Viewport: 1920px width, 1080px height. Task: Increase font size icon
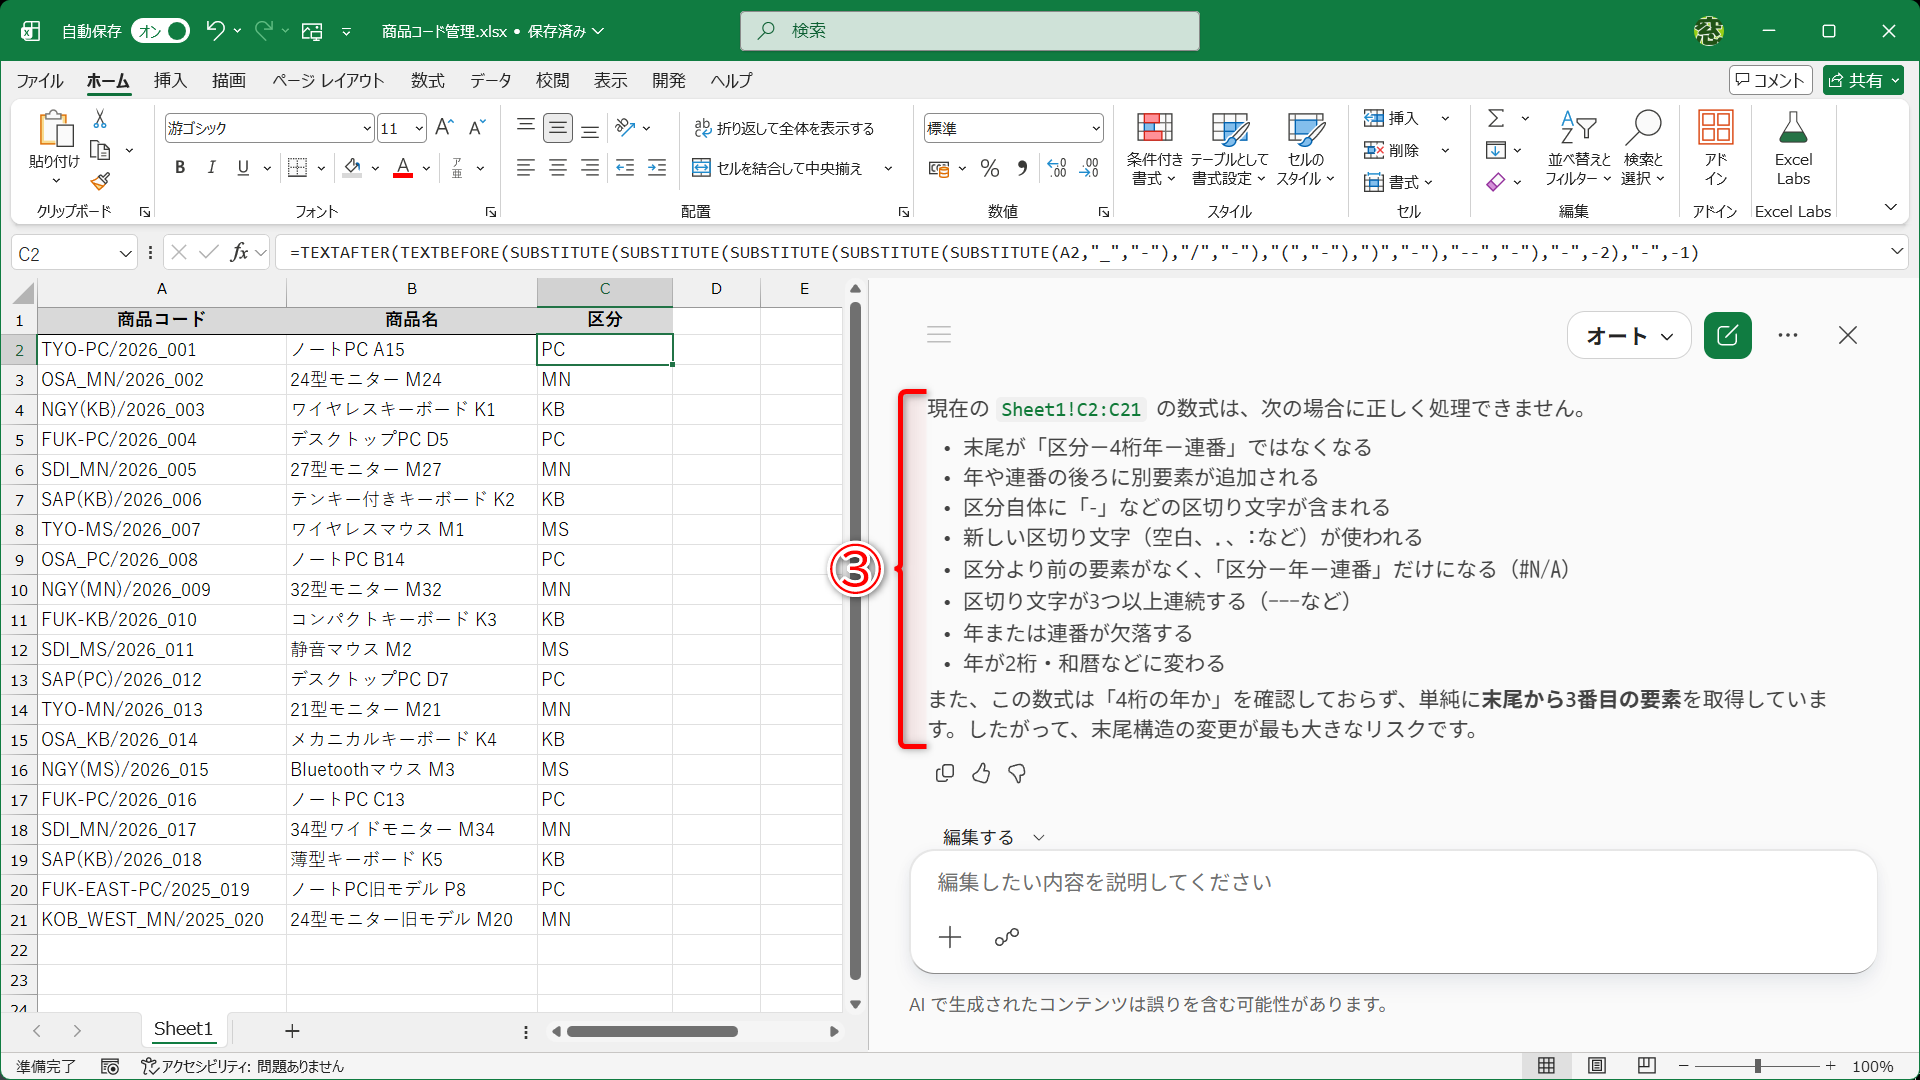tap(445, 127)
